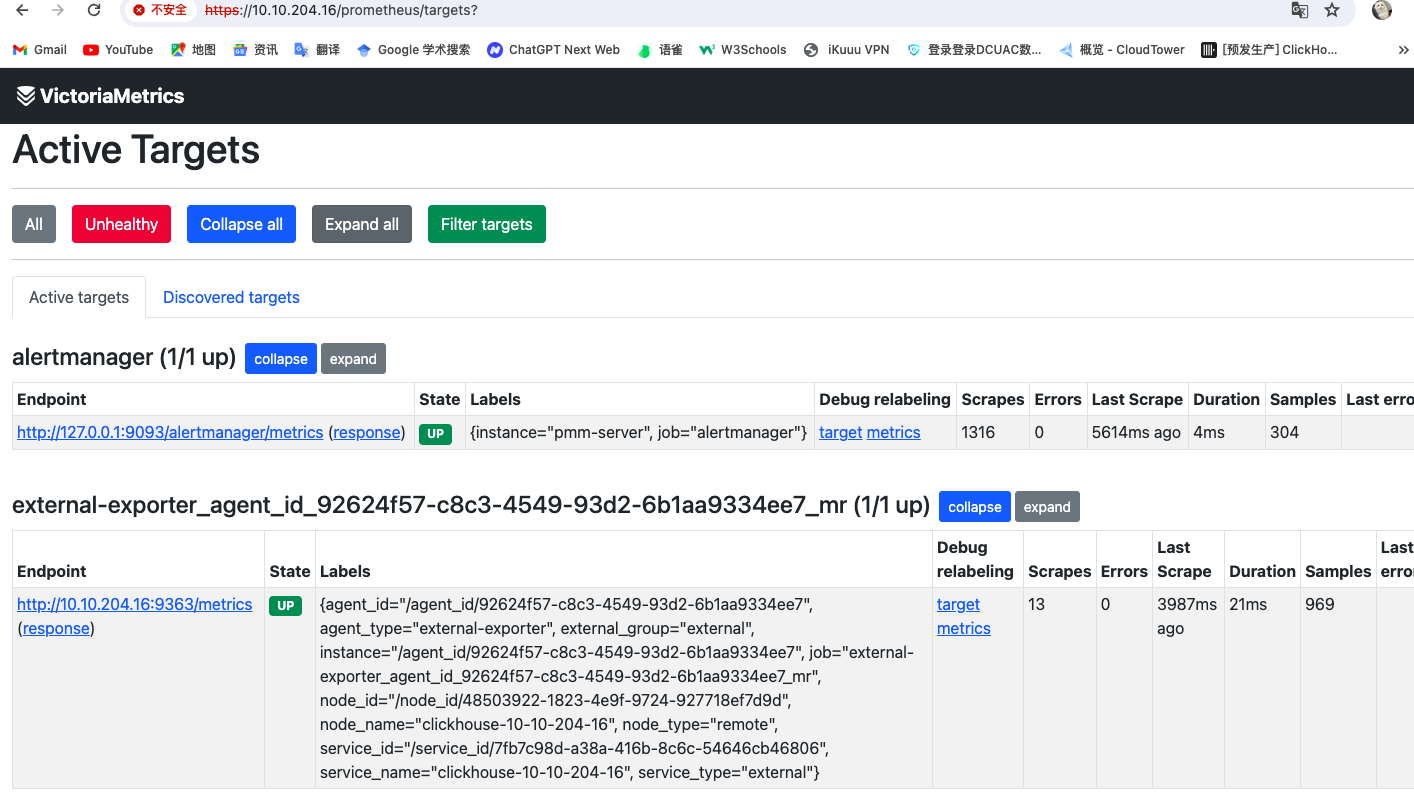Open the ChatGPT Next Web bookmark

[x=553, y=49]
